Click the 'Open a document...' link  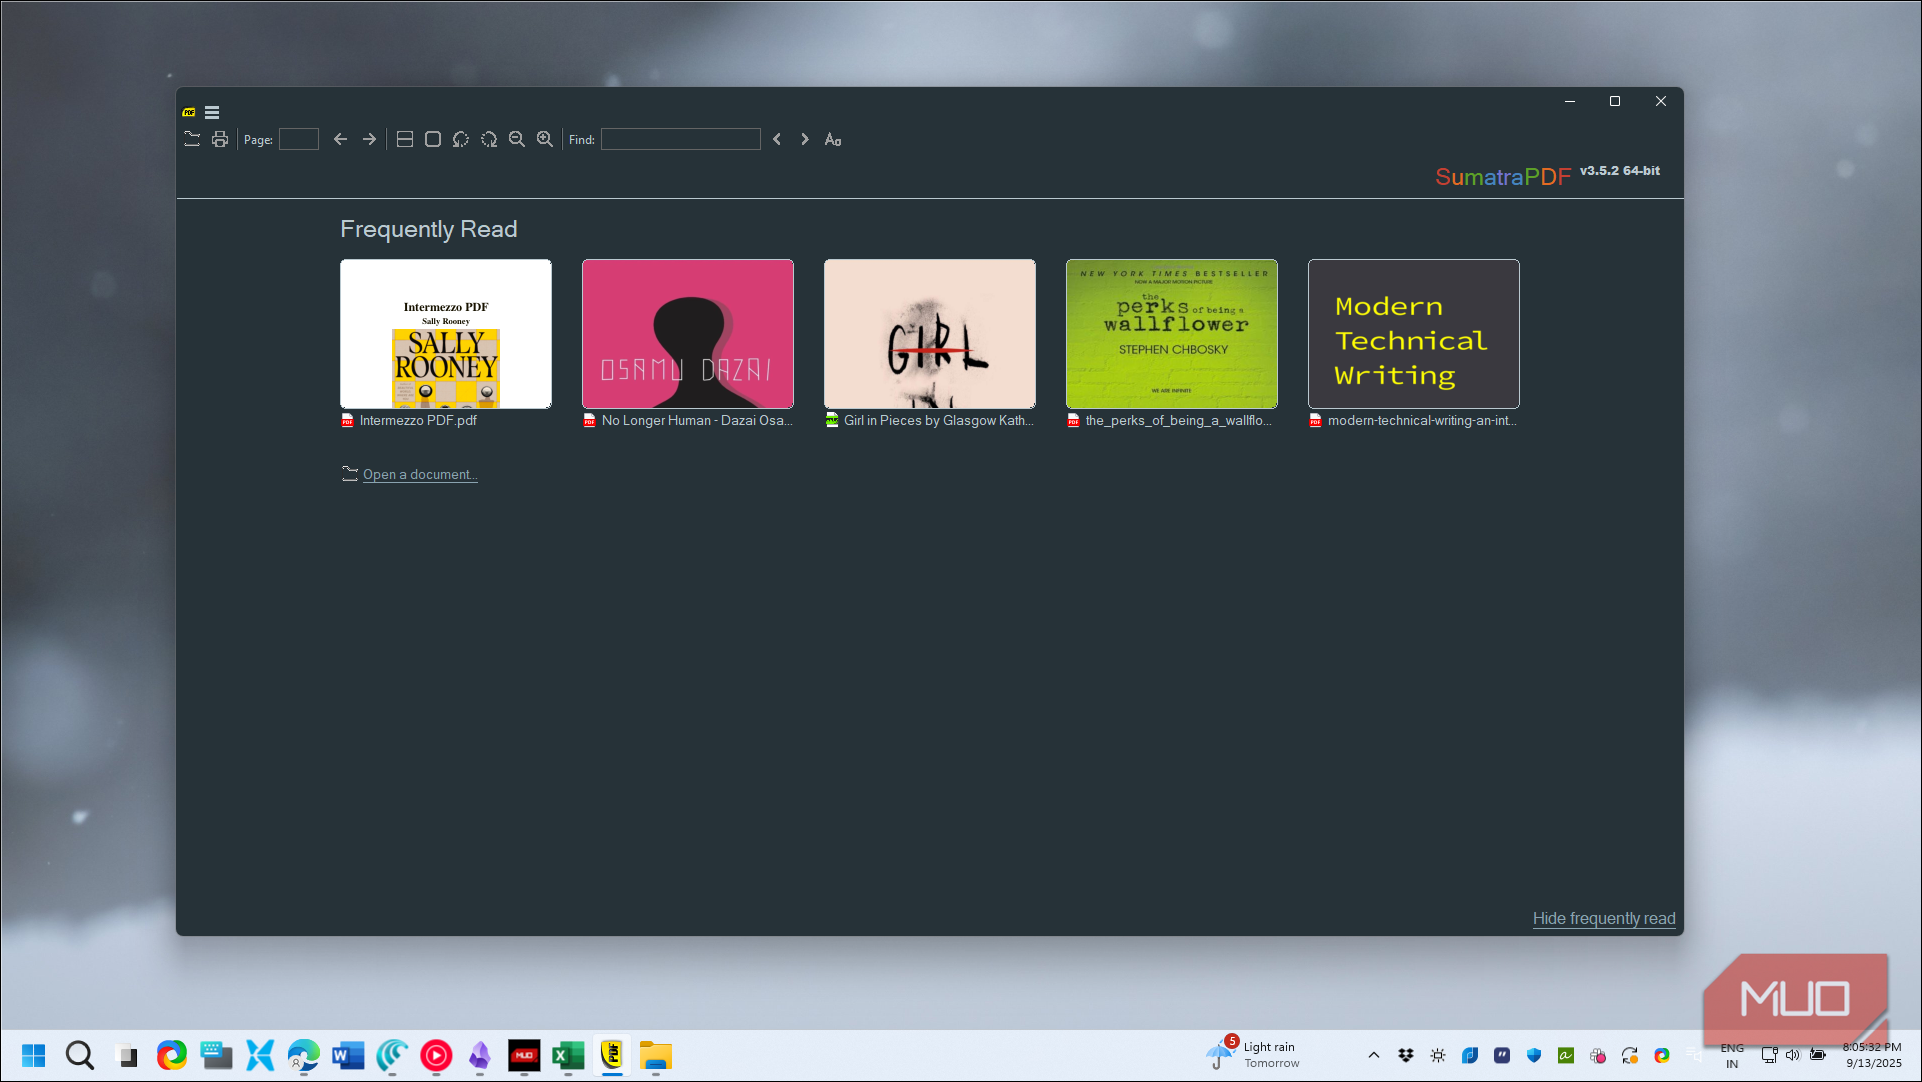click(420, 475)
